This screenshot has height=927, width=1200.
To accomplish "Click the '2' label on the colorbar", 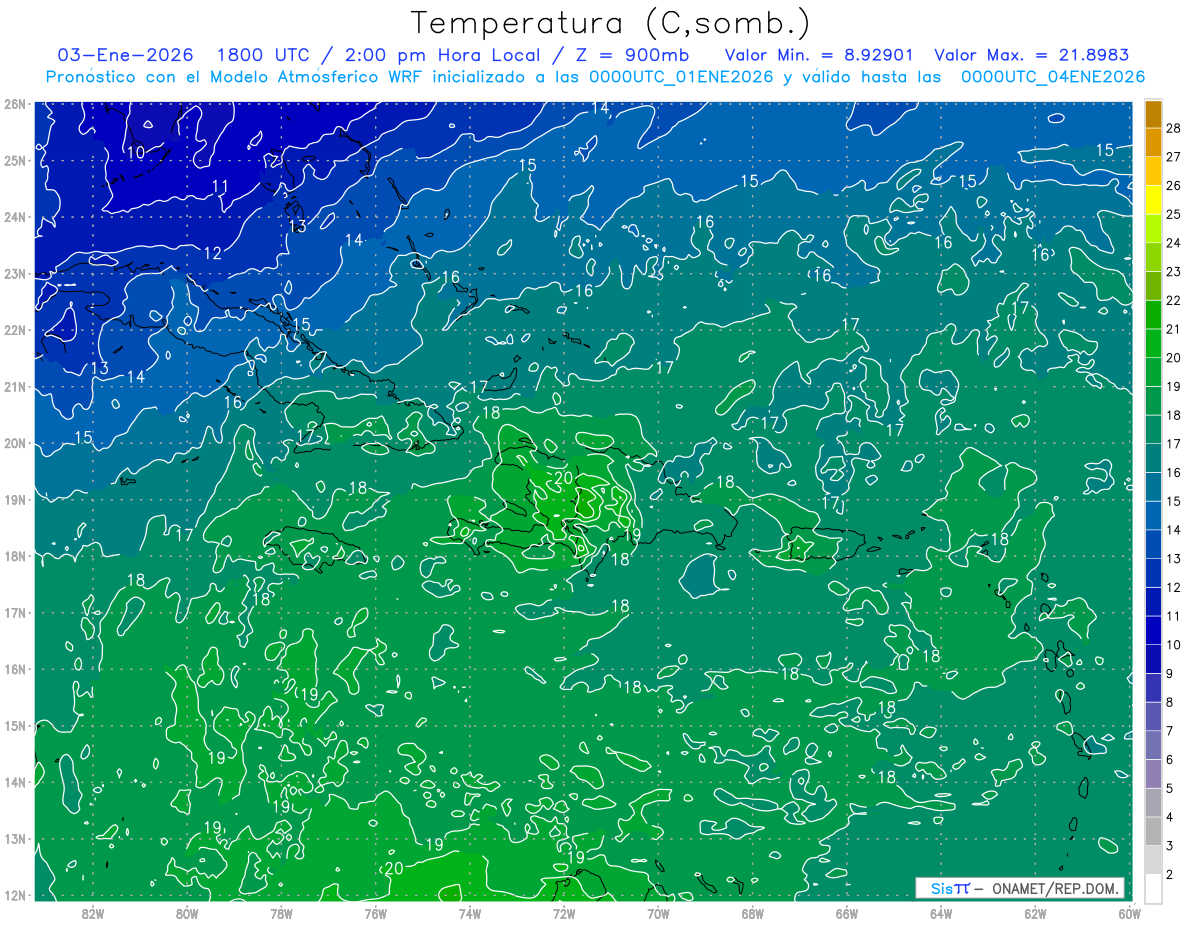I will point(1171,874).
